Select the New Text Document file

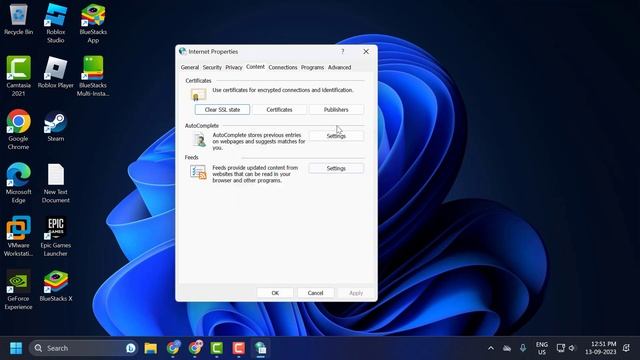tap(56, 183)
